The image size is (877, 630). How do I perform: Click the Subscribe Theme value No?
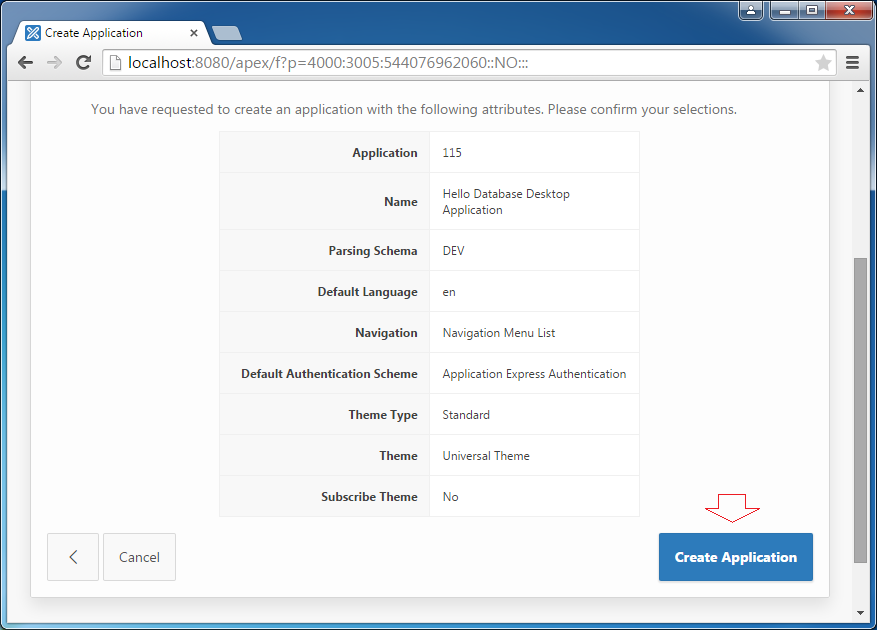(x=450, y=497)
